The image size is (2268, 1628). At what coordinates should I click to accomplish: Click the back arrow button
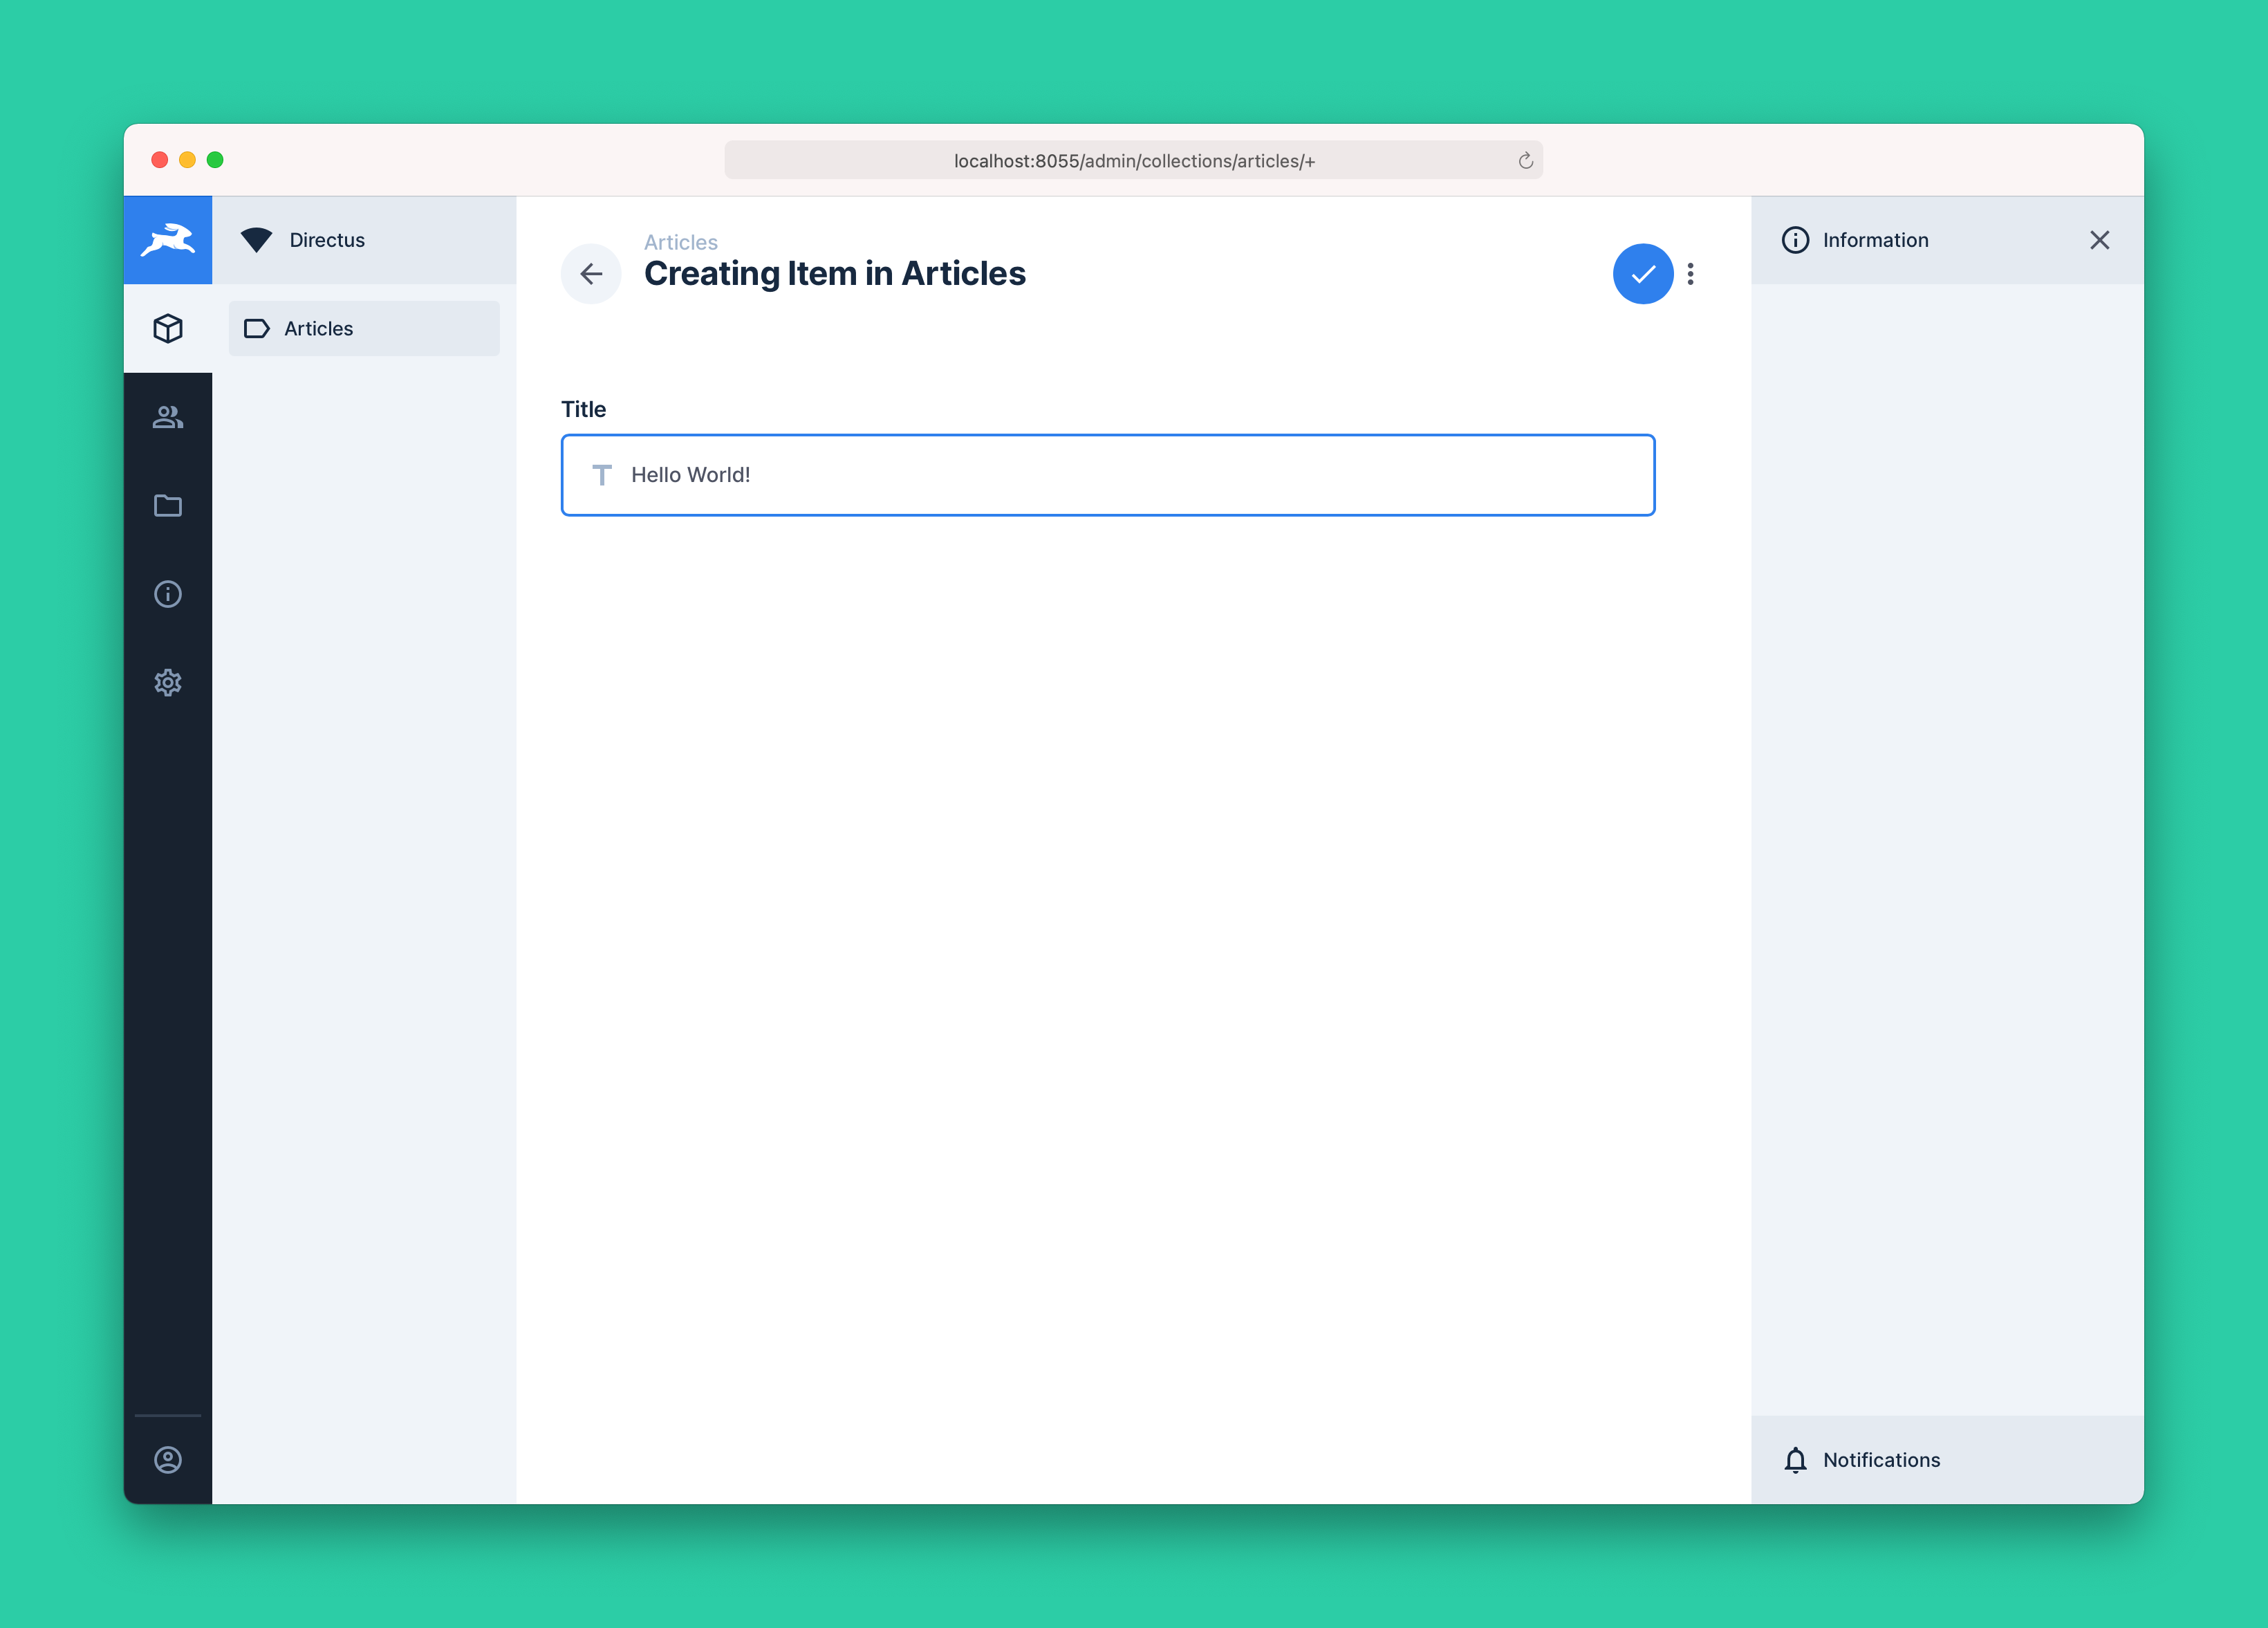click(x=591, y=274)
